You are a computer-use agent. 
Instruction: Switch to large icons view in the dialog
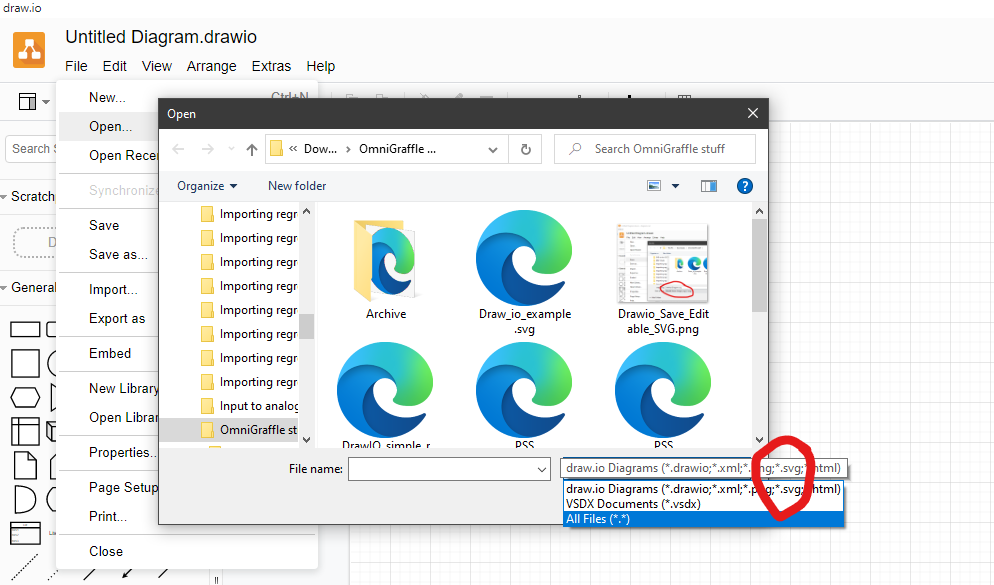pyautogui.click(x=654, y=186)
